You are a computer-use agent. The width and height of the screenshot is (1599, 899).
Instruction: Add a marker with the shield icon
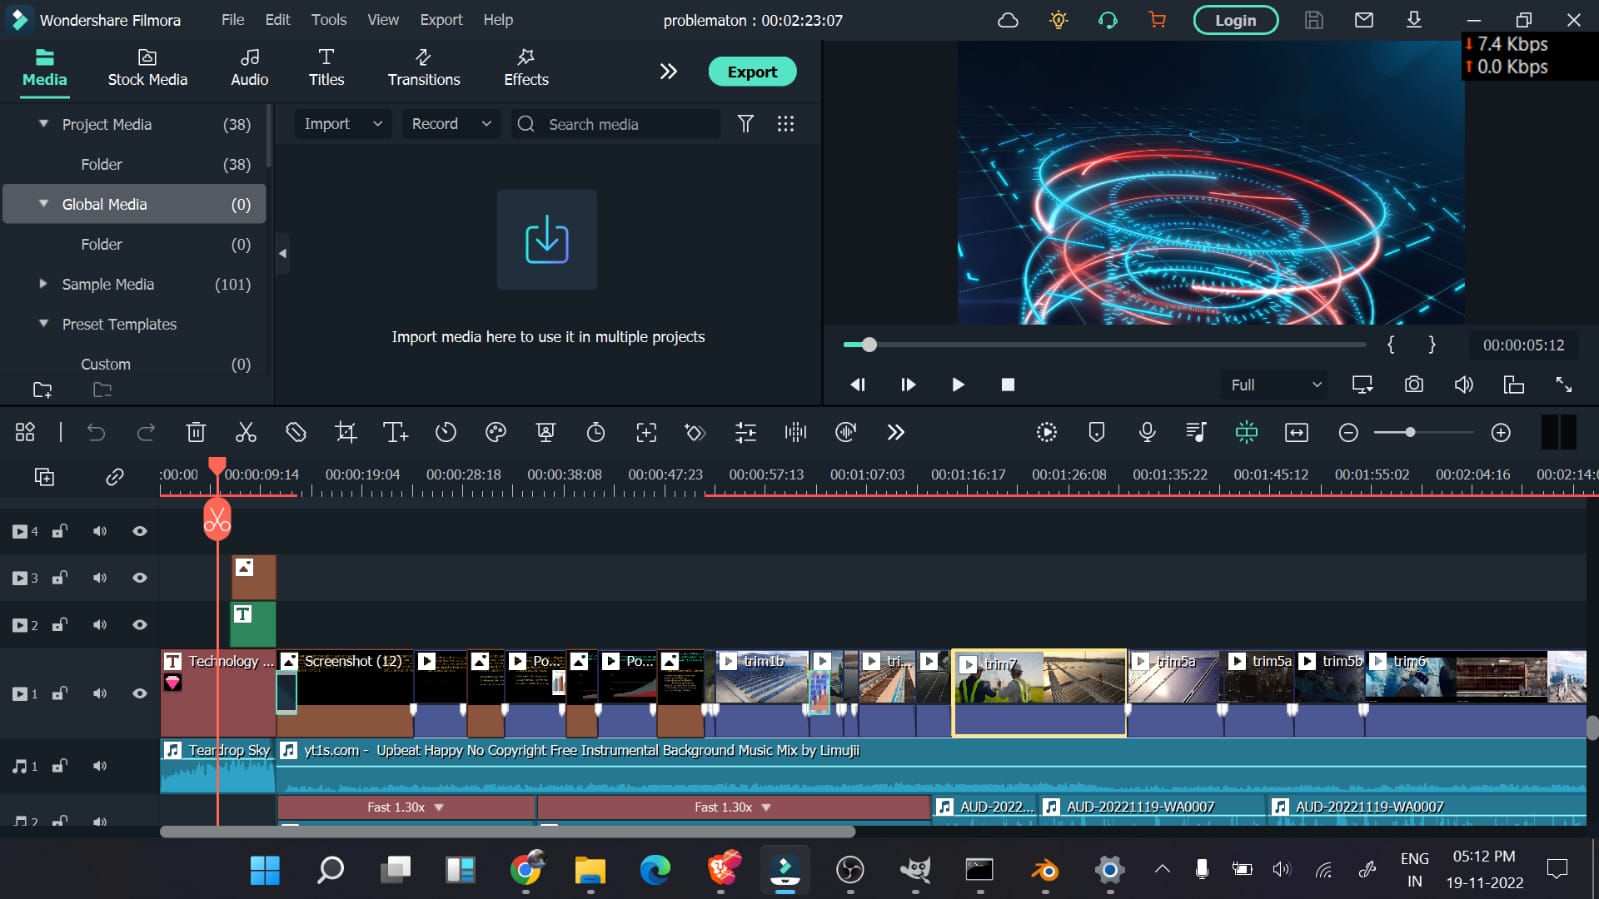click(1097, 432)
